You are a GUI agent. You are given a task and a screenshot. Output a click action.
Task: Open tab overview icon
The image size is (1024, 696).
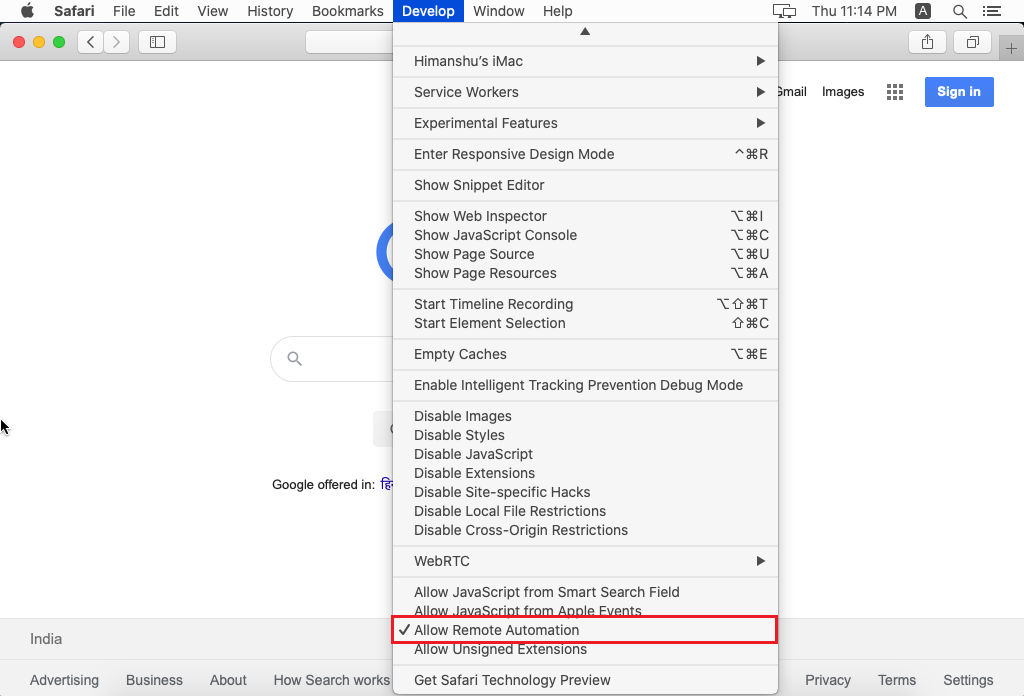(972, 42)
